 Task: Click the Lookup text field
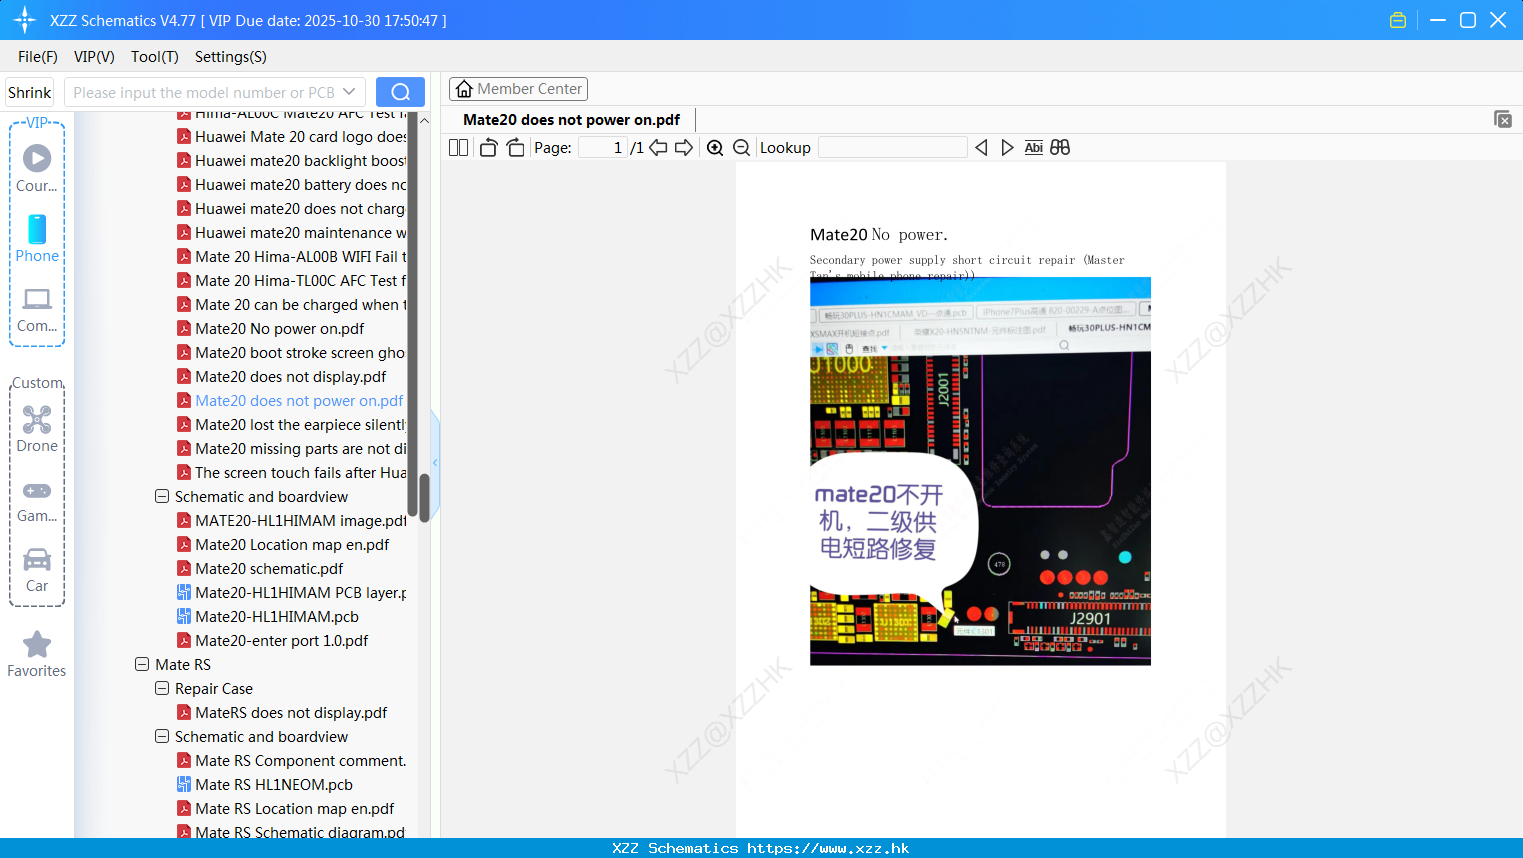pos(892,148)
